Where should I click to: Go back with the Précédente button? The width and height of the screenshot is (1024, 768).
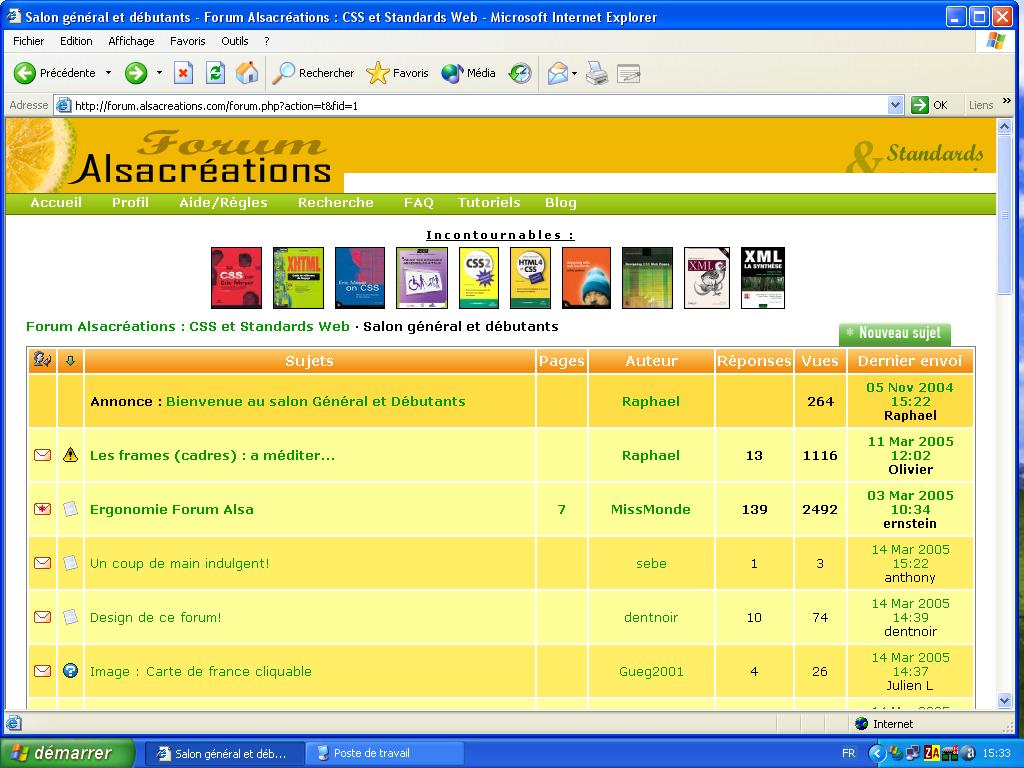[54, 73]
